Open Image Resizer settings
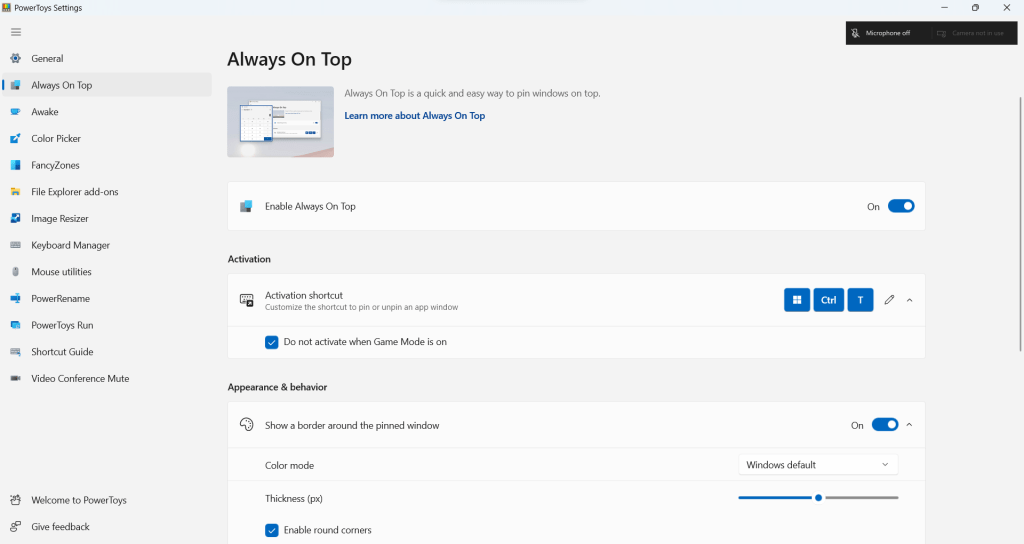The image size is (1024, 544). pyautogui.click(x=107, y=218)
